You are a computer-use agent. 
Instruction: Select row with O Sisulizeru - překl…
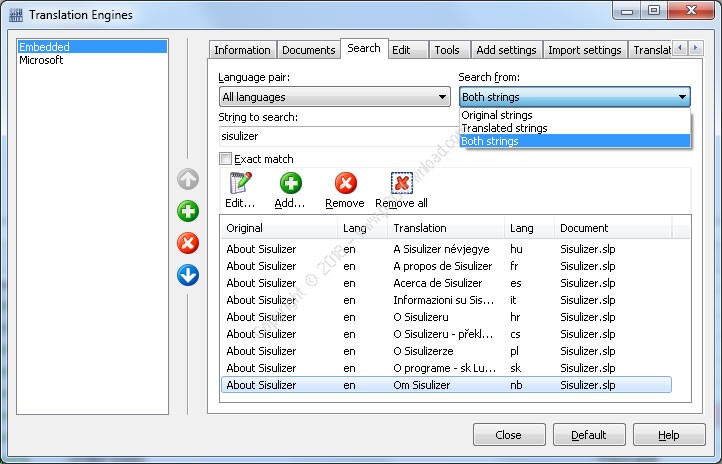[446, 334]
